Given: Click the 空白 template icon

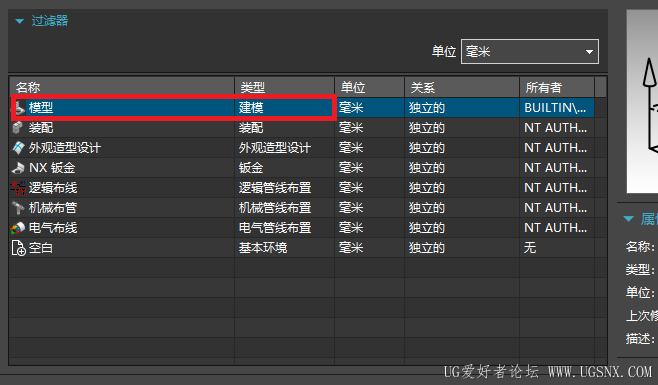Looking at the screenshot, I should [18, 248].
